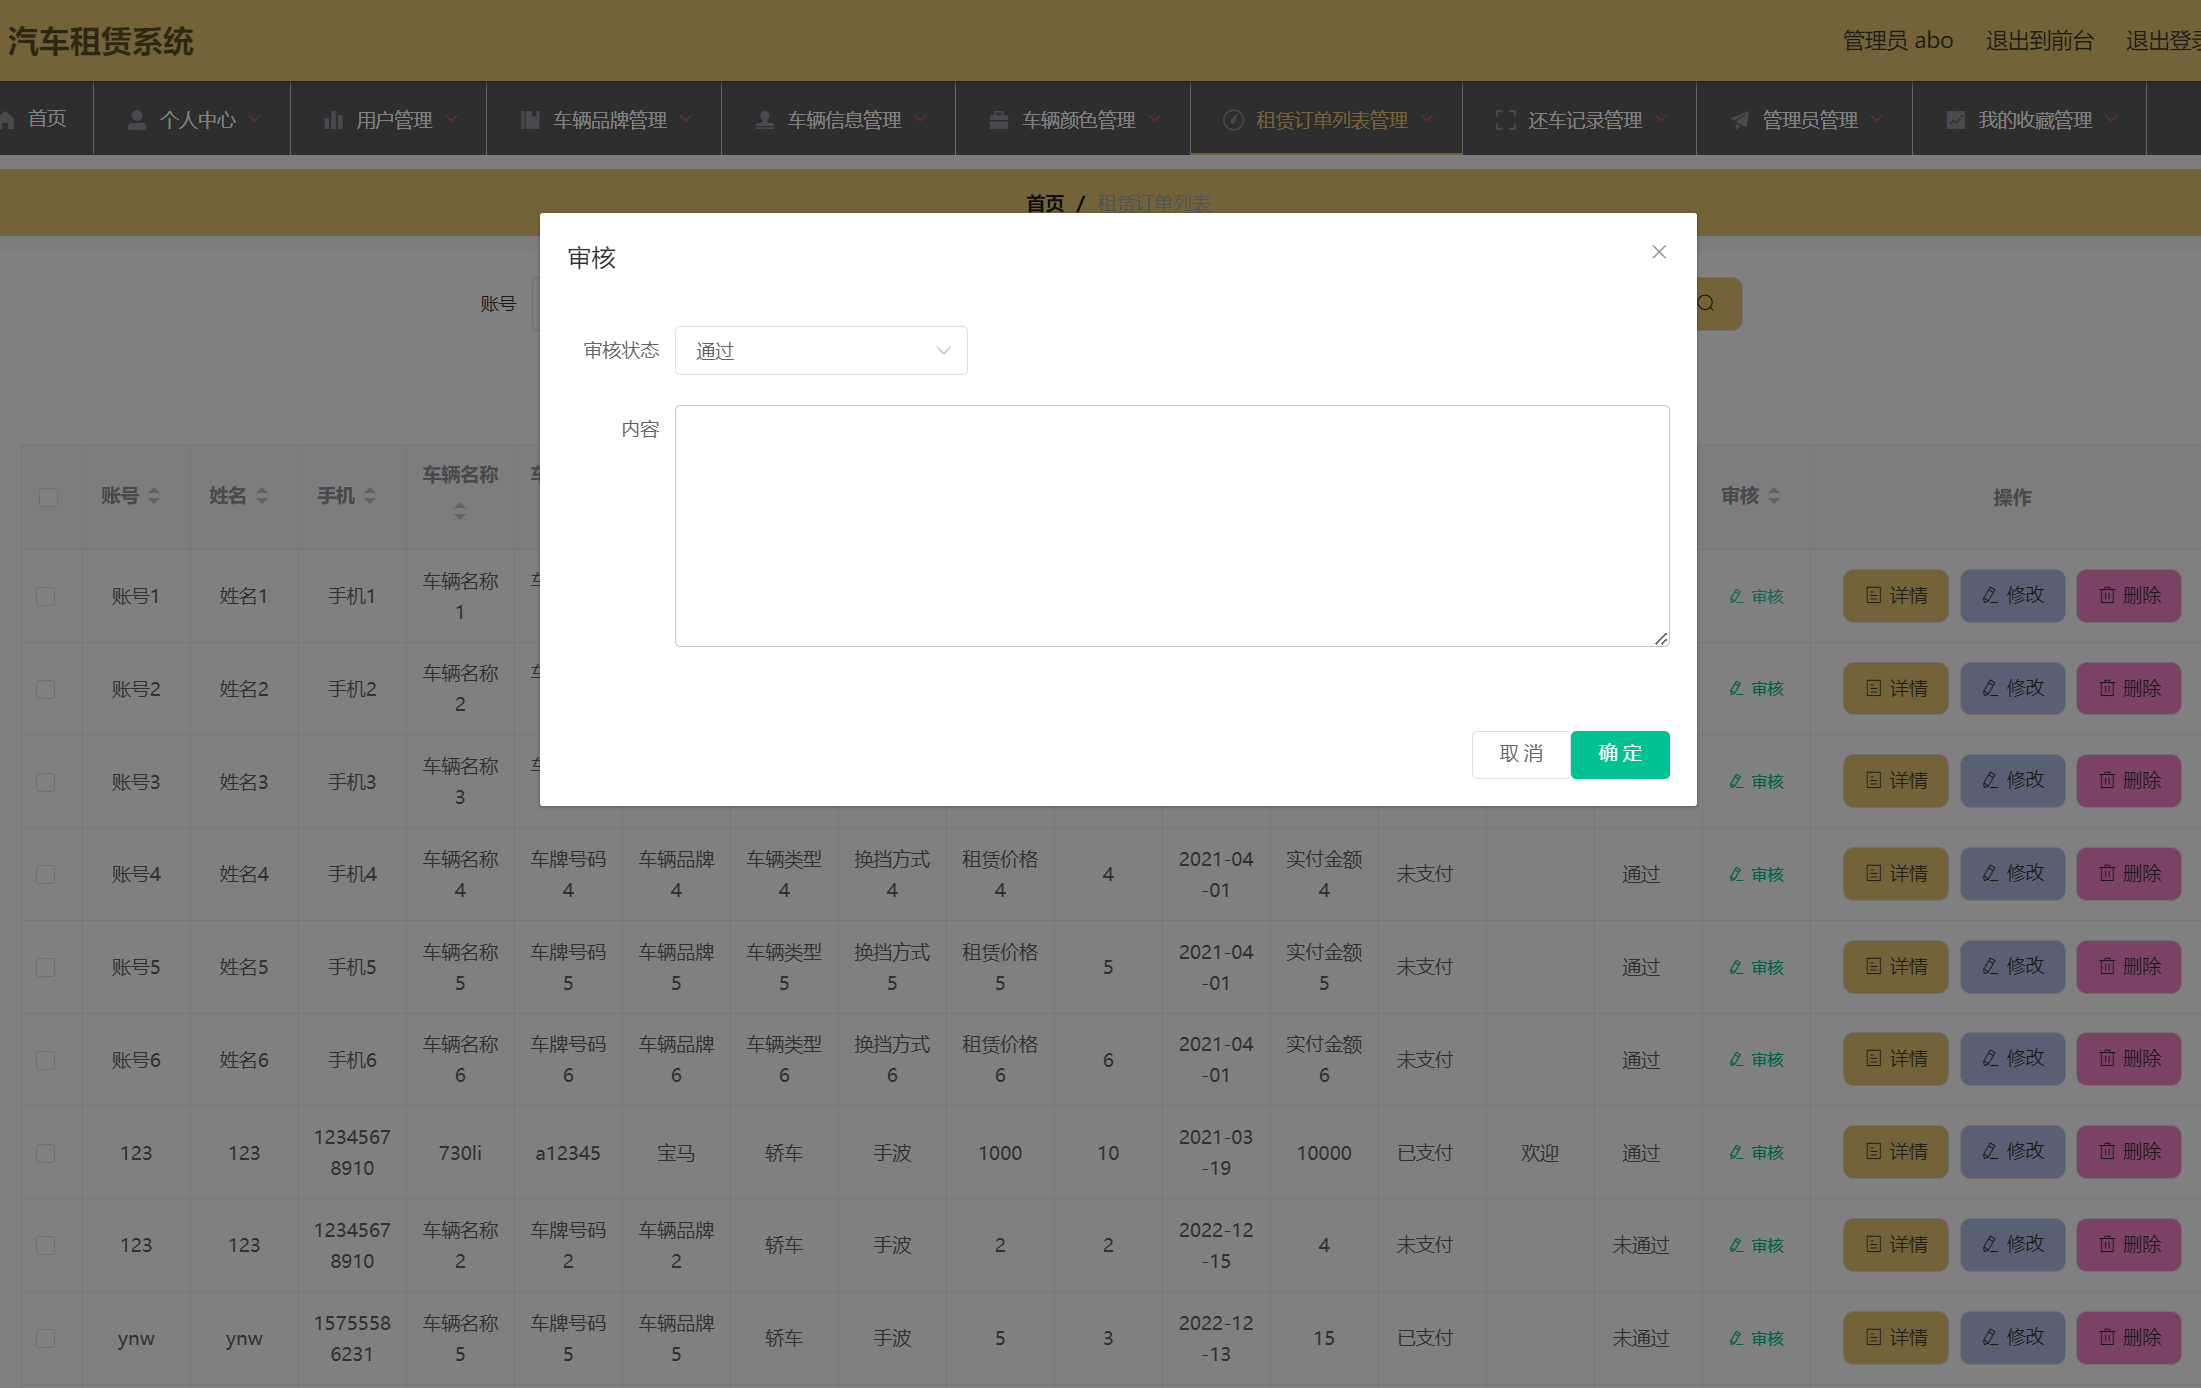Click the 取消 button

[x=1521, y=754]
